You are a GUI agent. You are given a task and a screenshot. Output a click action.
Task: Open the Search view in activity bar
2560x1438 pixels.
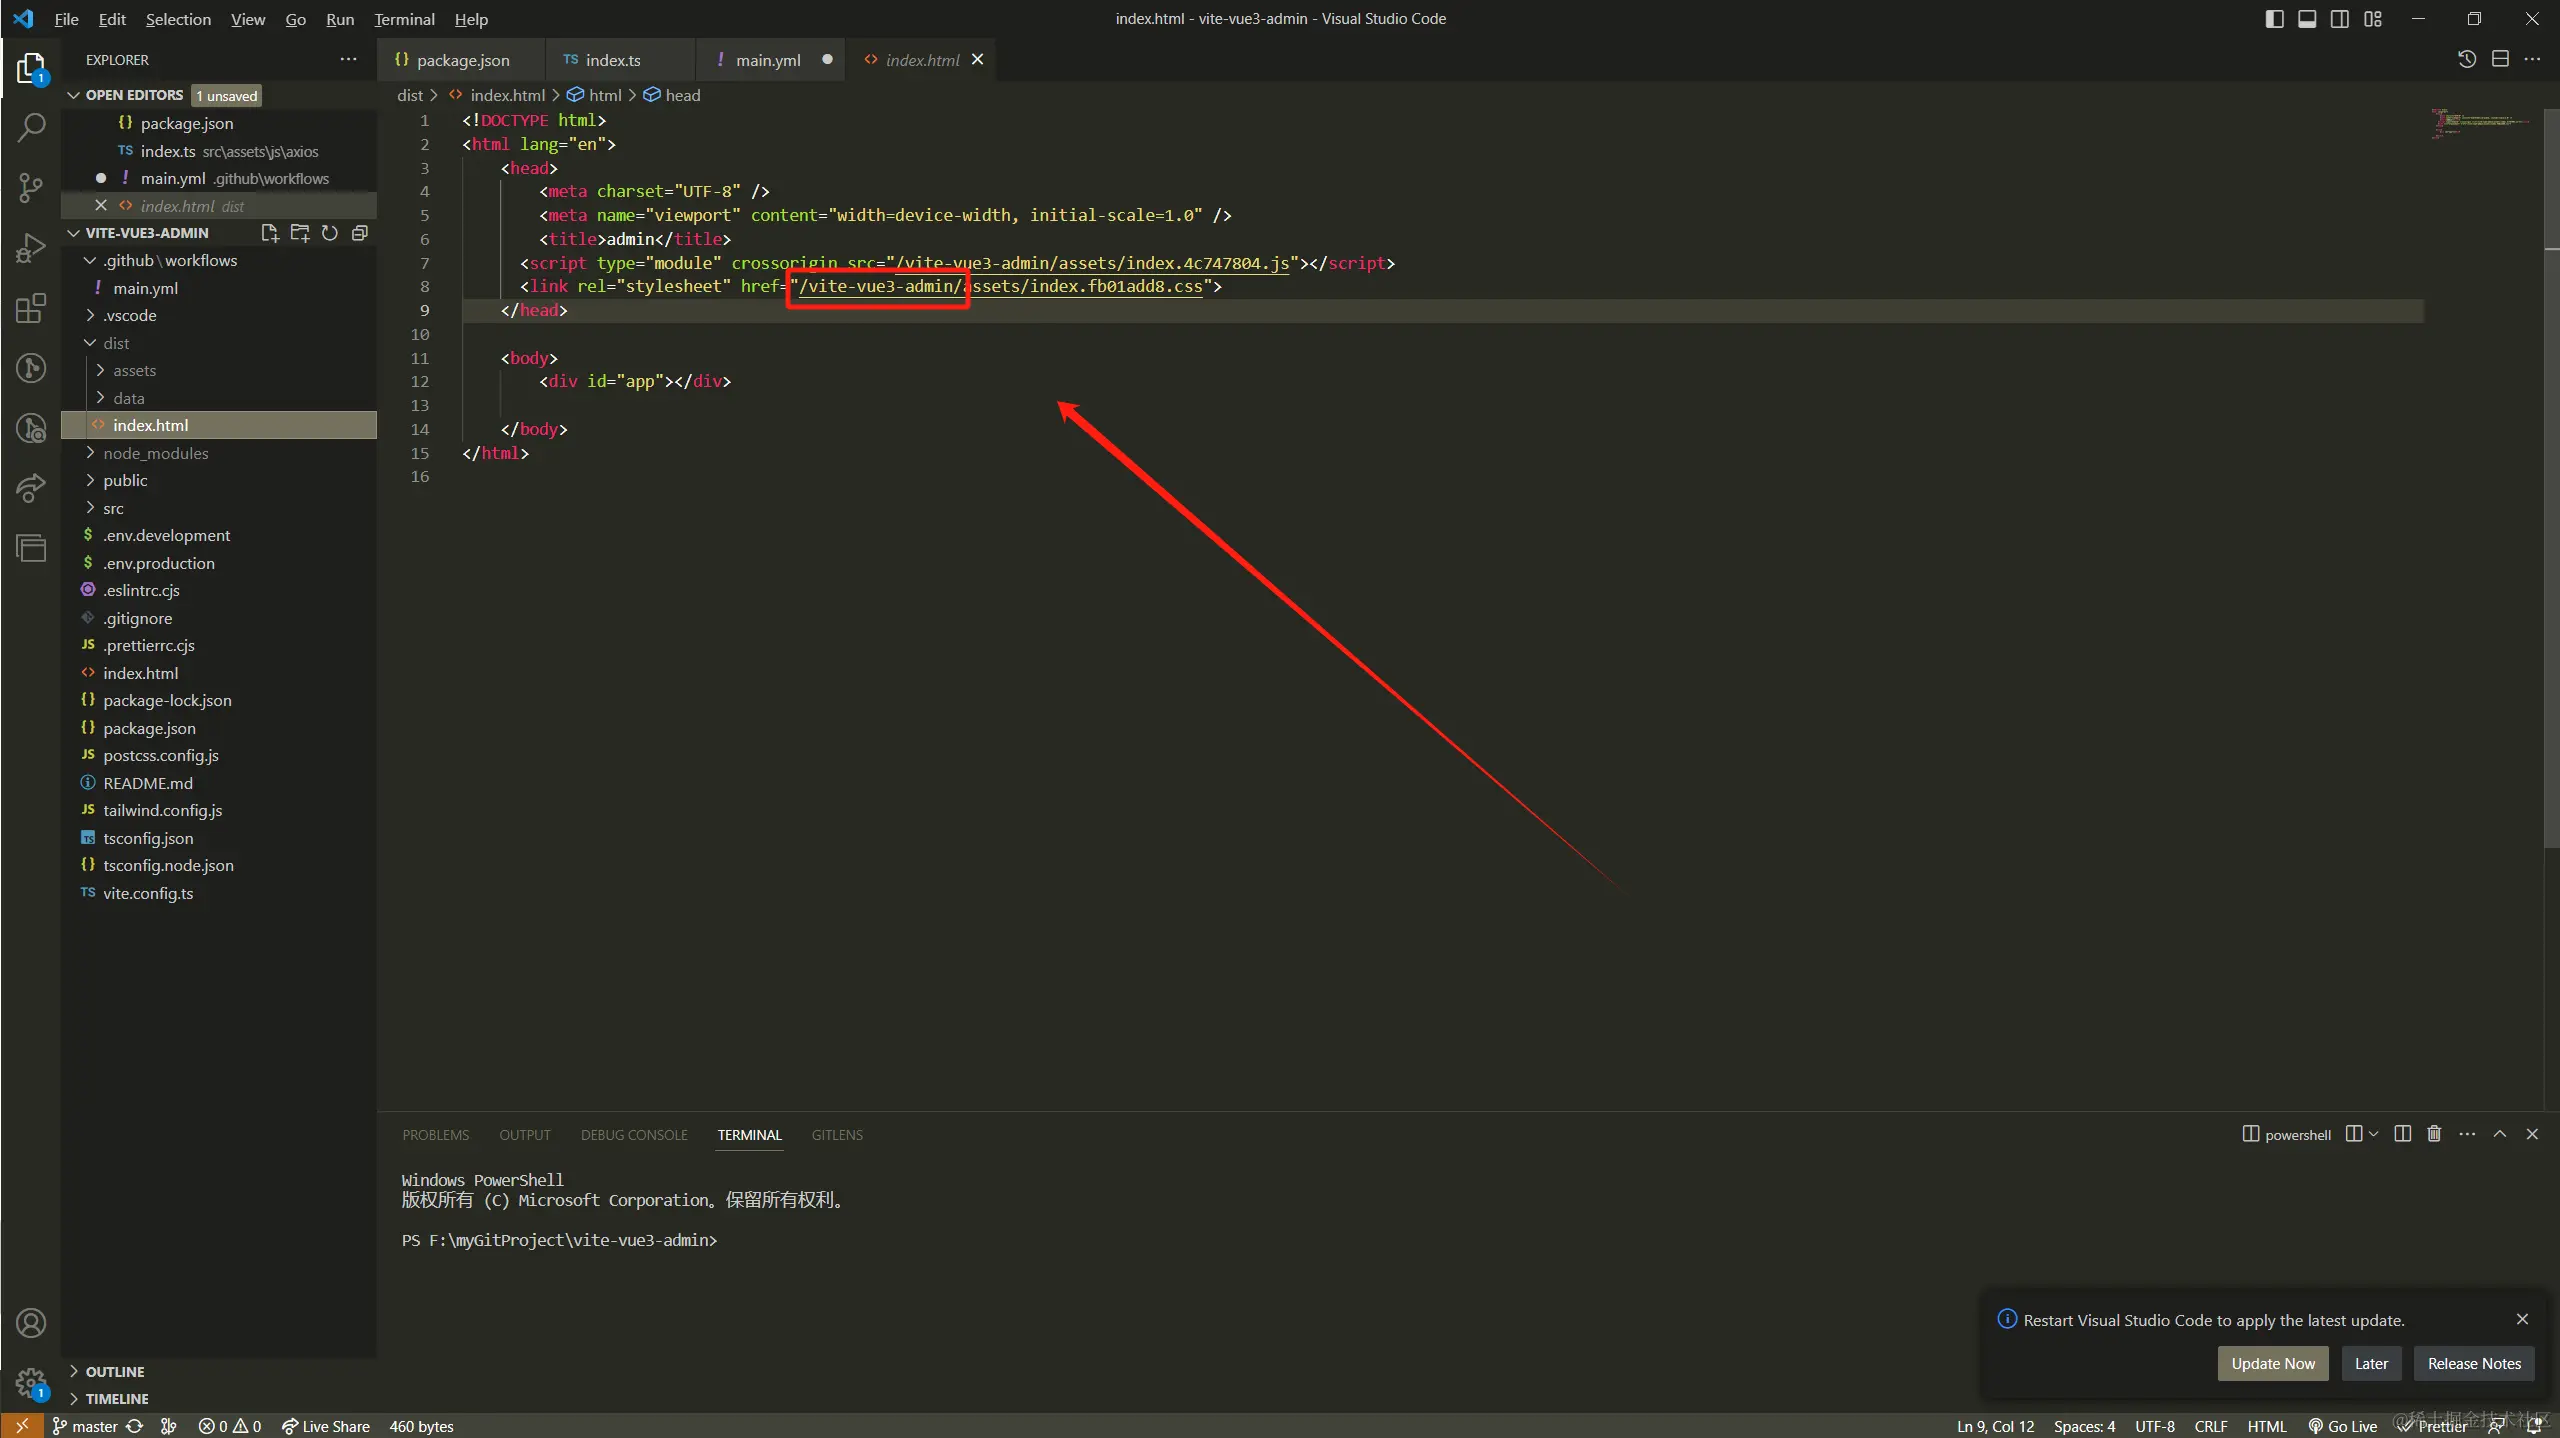(31, 127)
